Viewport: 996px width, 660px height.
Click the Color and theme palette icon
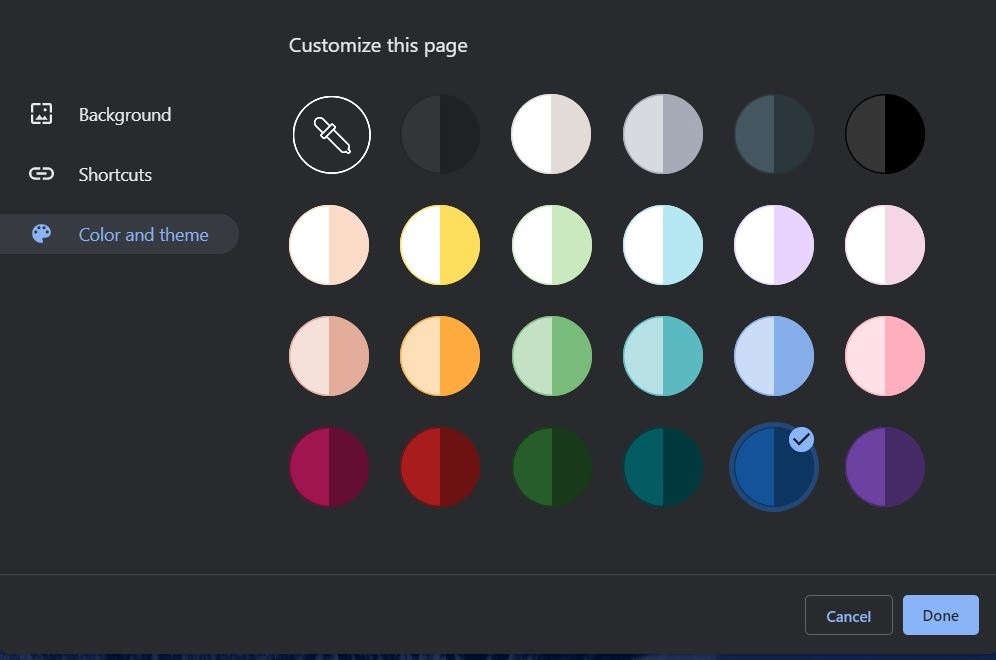click(x=41, y=234)
